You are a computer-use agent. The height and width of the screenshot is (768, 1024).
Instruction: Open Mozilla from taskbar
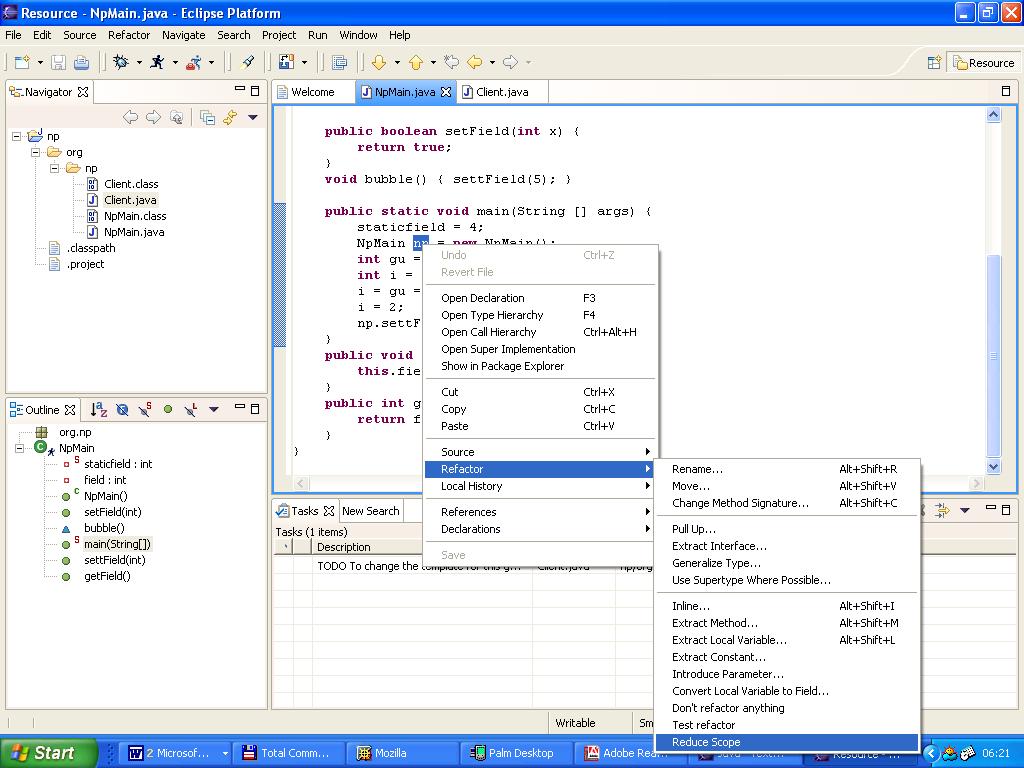coord(400,753)
